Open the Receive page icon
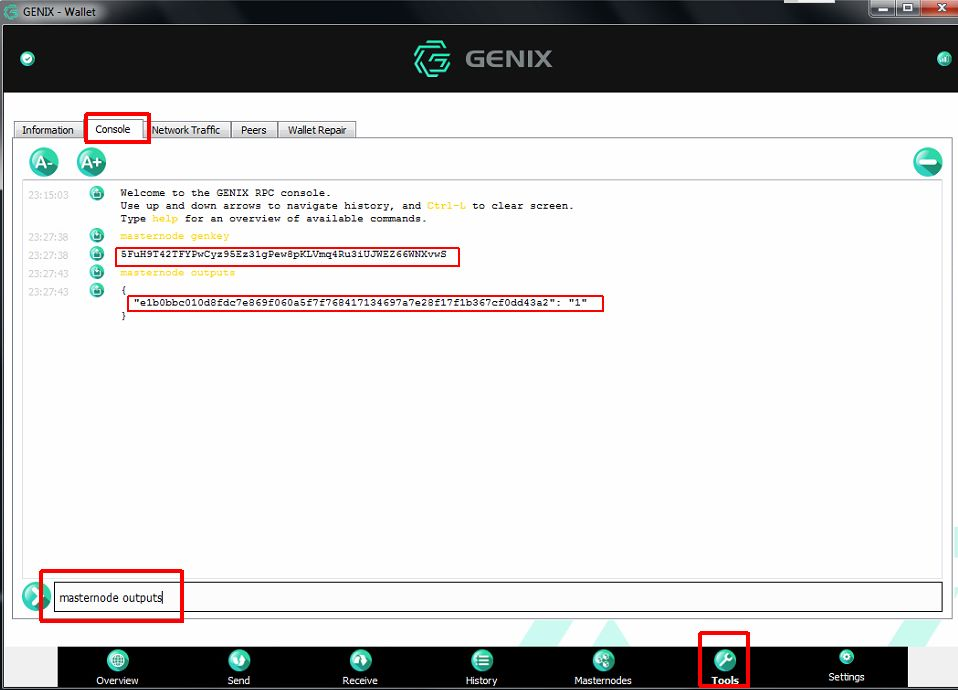958x690 pixels. tap(360, 660)
